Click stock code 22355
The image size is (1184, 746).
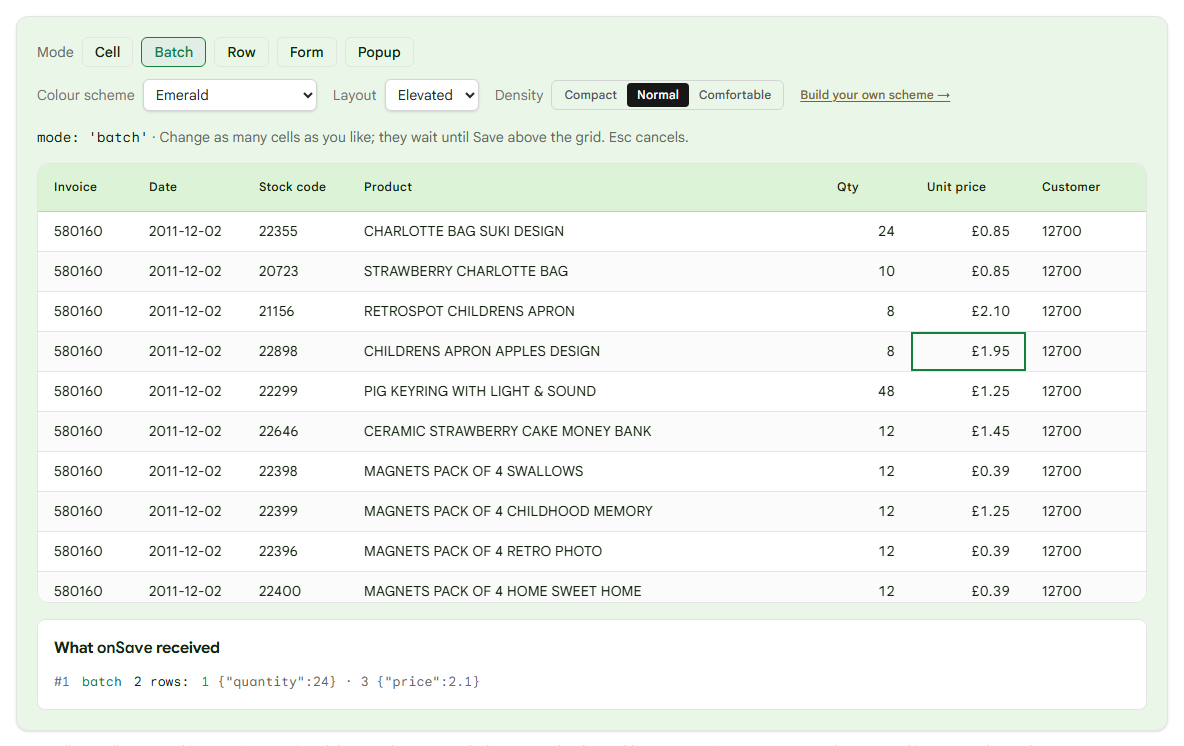point(296,231)
